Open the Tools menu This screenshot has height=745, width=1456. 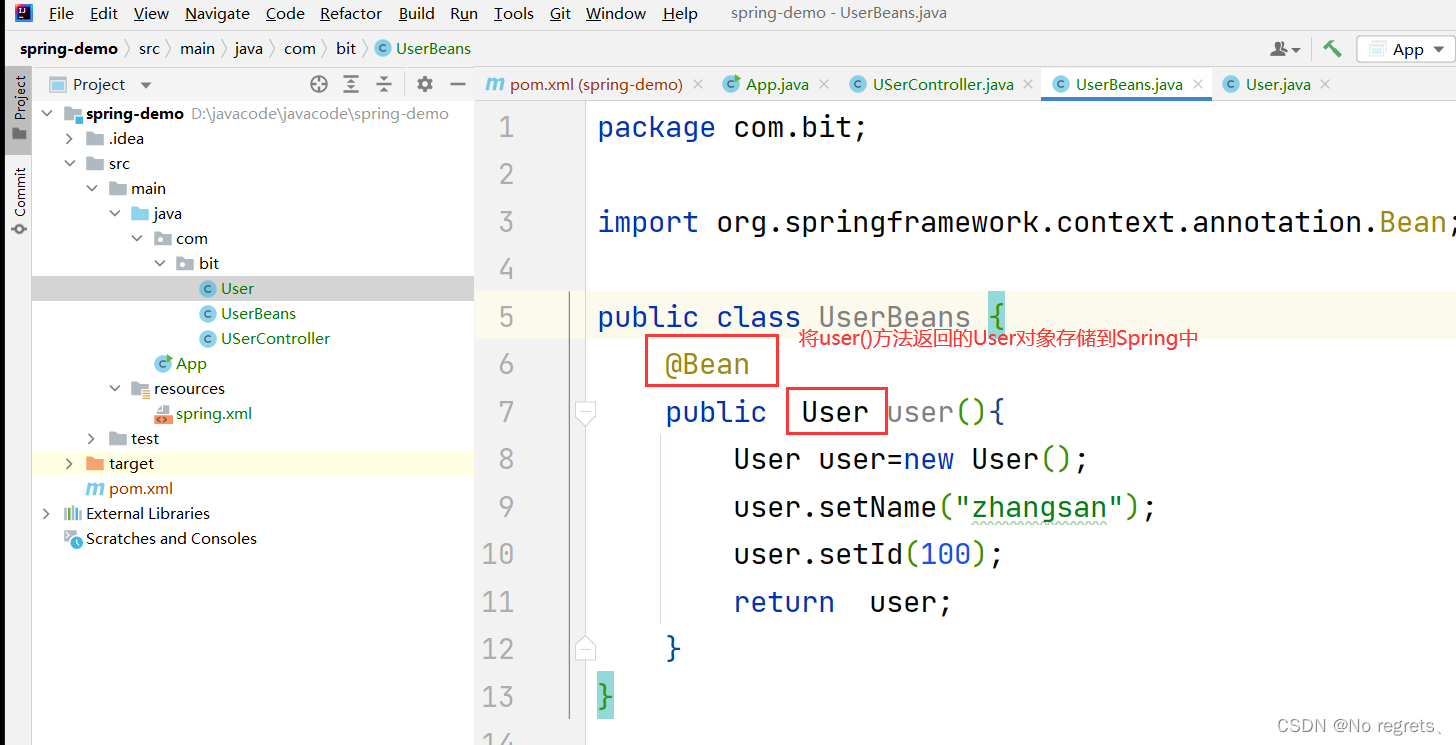click(x=513, y=13)
